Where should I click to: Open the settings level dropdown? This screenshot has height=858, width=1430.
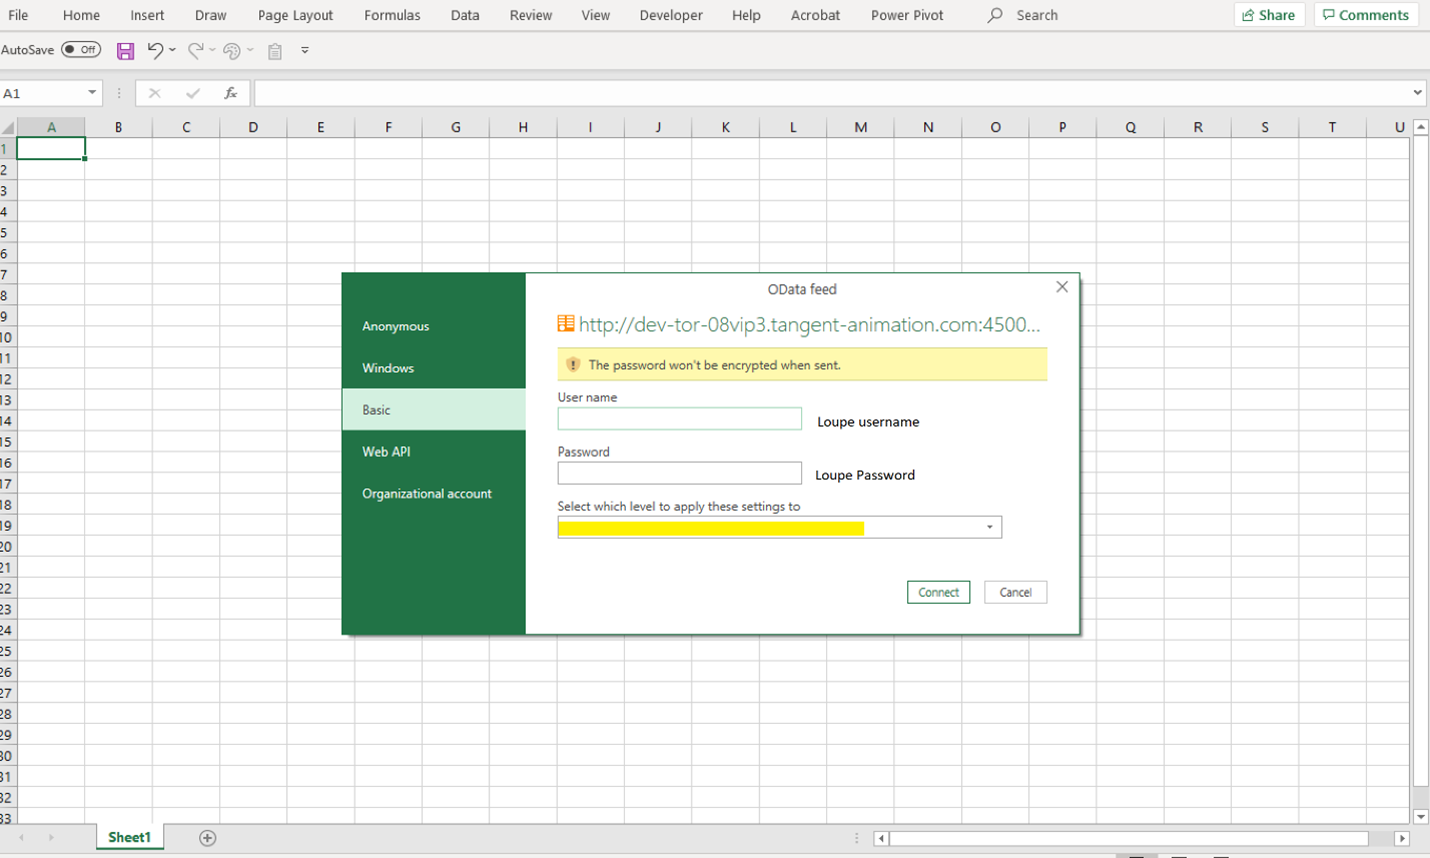[780, 527]
